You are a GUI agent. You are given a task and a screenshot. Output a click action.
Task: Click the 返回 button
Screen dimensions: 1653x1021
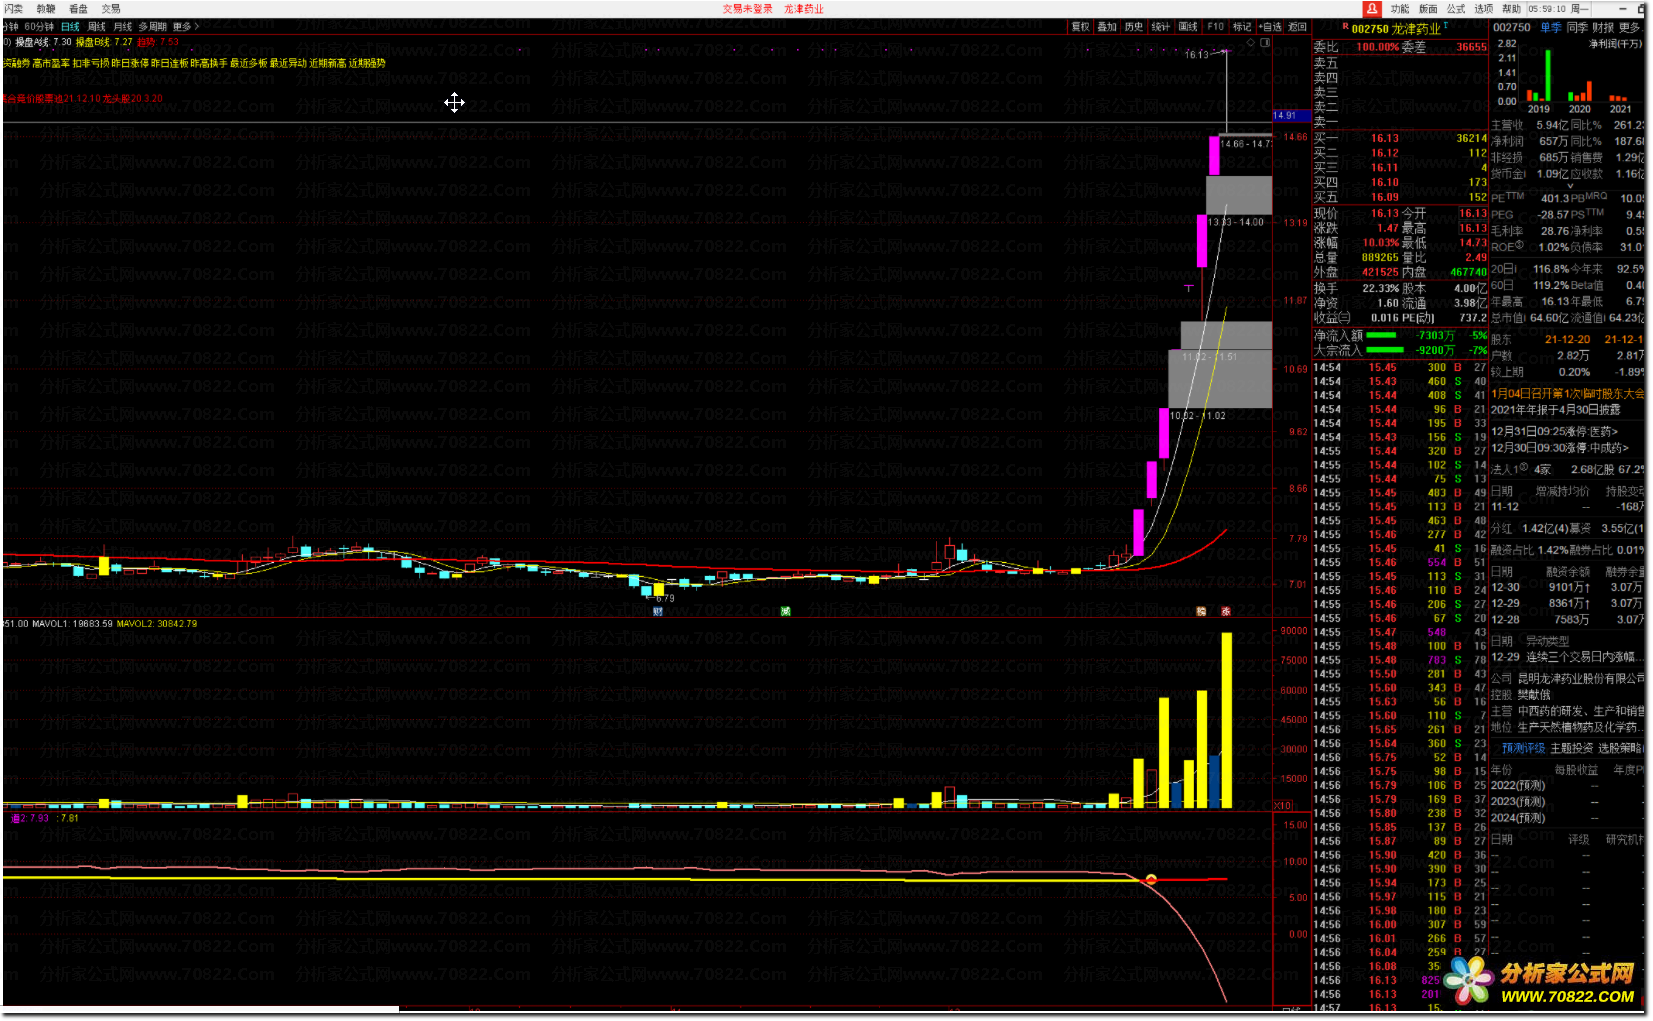(1297, 27)
